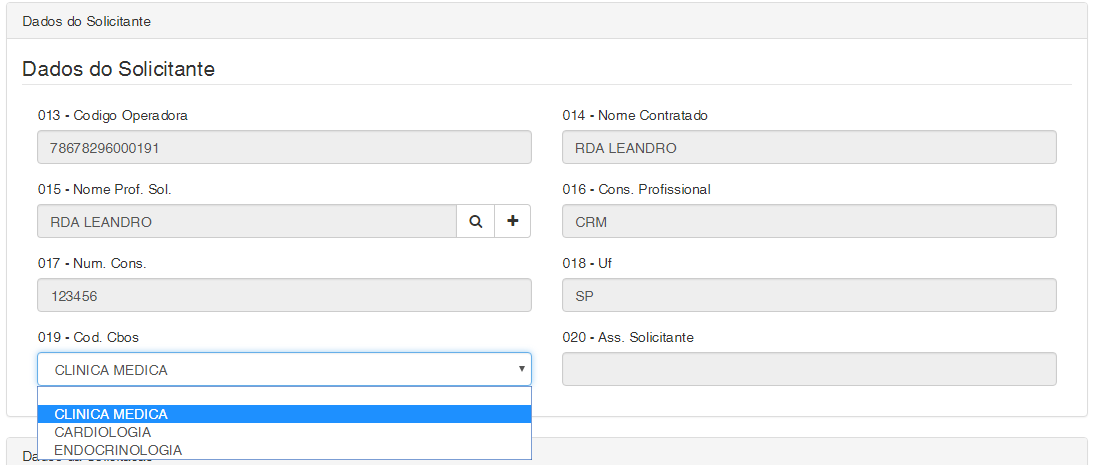The width and height of the screenshot is (1096, 465).
Task: Click the 020 - Ass. Solicitante label
Action: 628,337
